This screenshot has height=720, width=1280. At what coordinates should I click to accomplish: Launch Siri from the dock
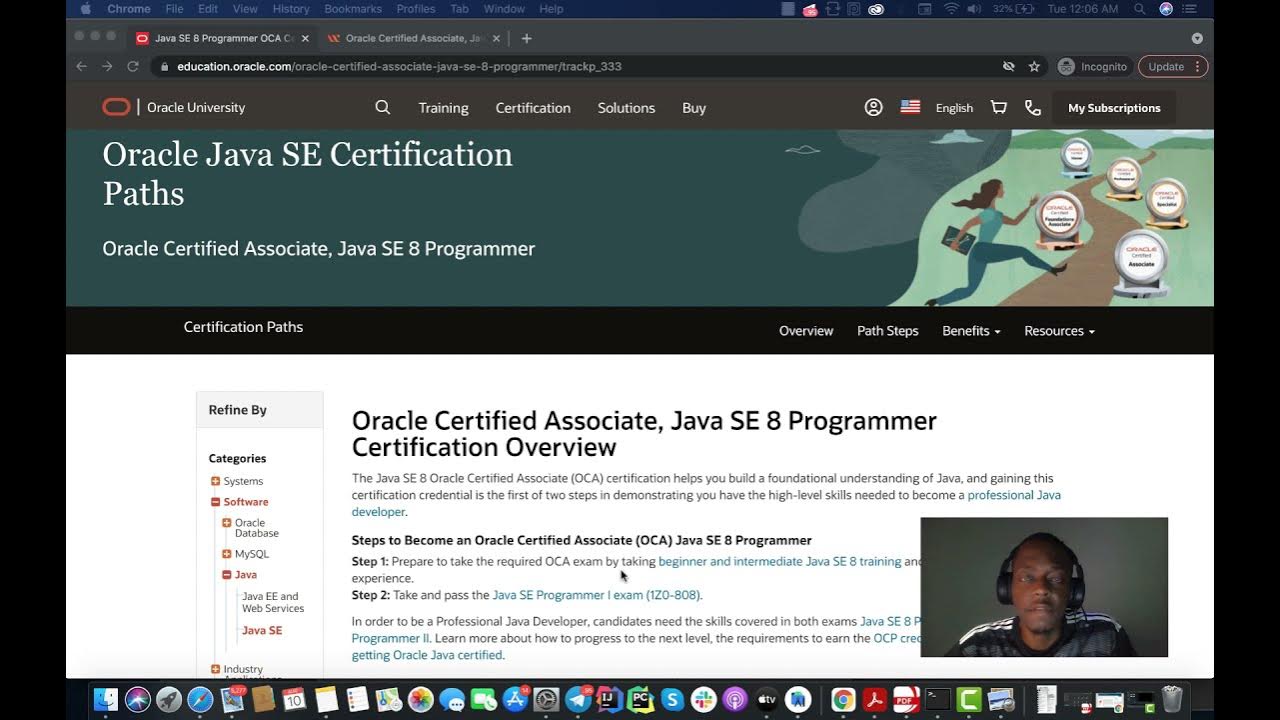[x=137, y=700]
